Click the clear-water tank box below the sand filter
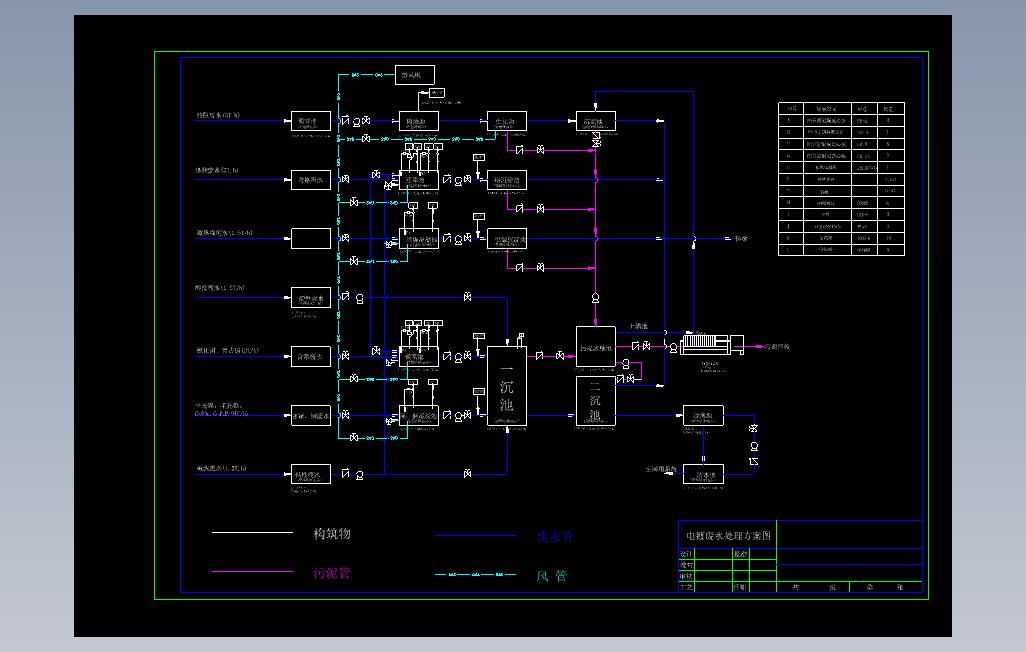1026x652 pixels. coord(703,475)
